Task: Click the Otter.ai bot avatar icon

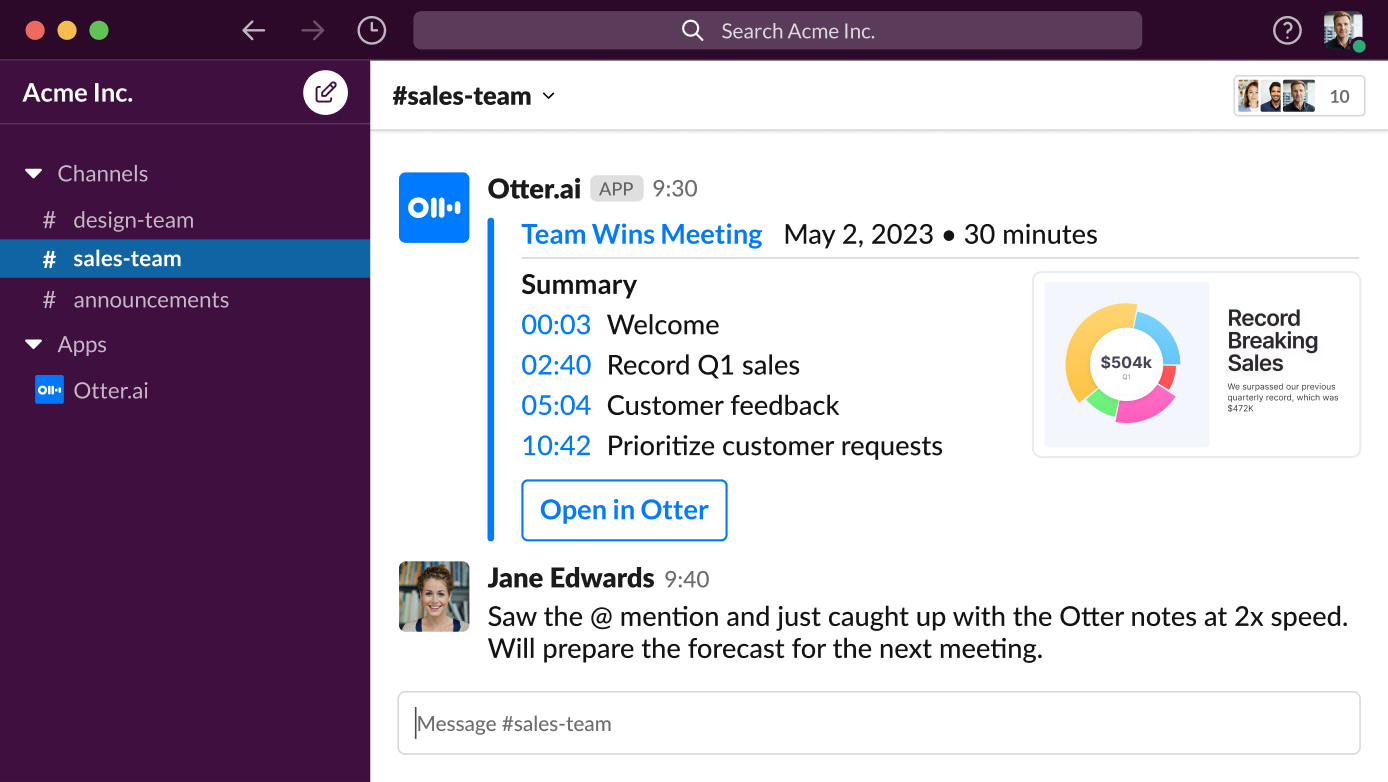Action: pyautogui.click(x=434, y=207)
